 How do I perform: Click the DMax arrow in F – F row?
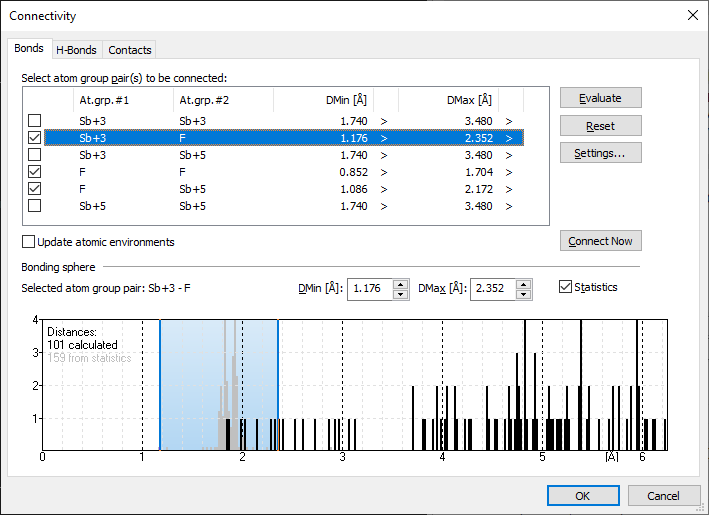pos(509,172)
